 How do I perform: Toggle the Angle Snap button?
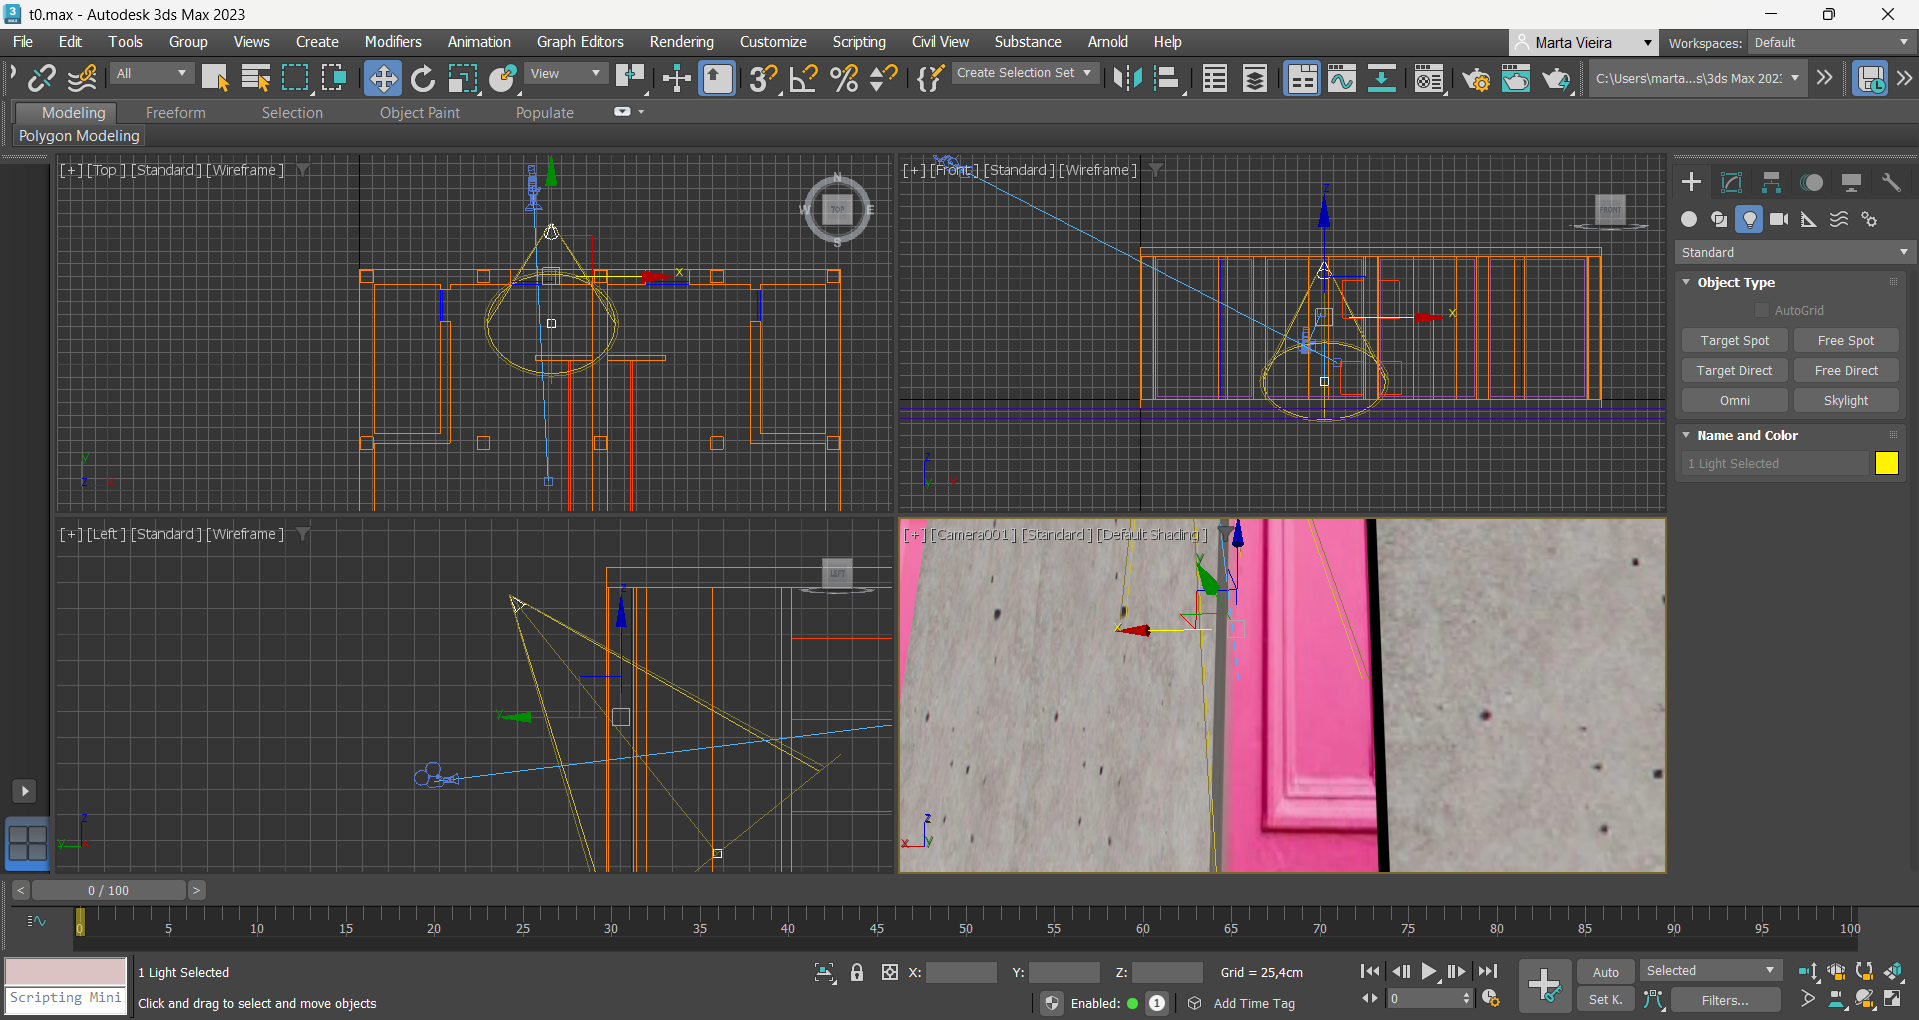tap(803, 78)
